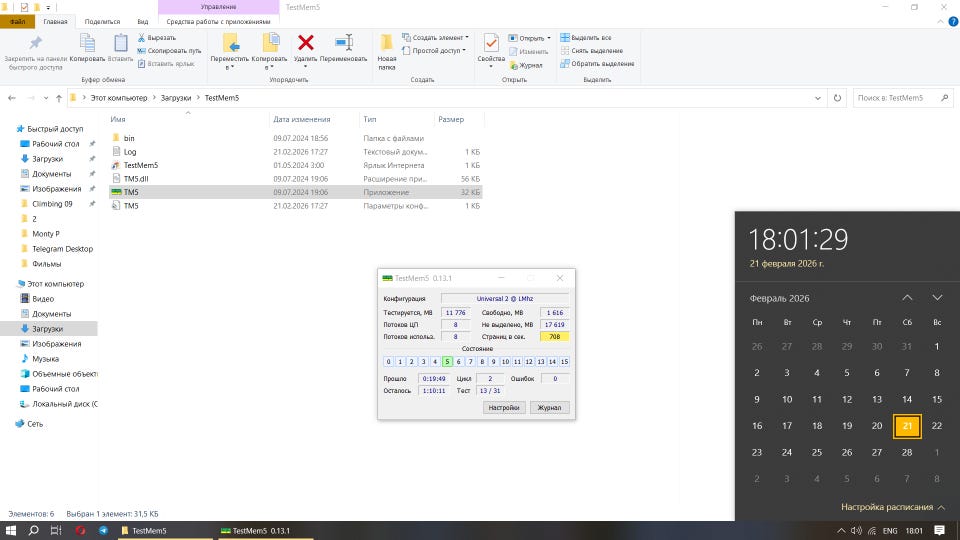Image resolution: width=960 pixels, height=540 pixels.
Task: Select Сеть in navigation pane
Action: pyautogui.click(x=35, y=424)
